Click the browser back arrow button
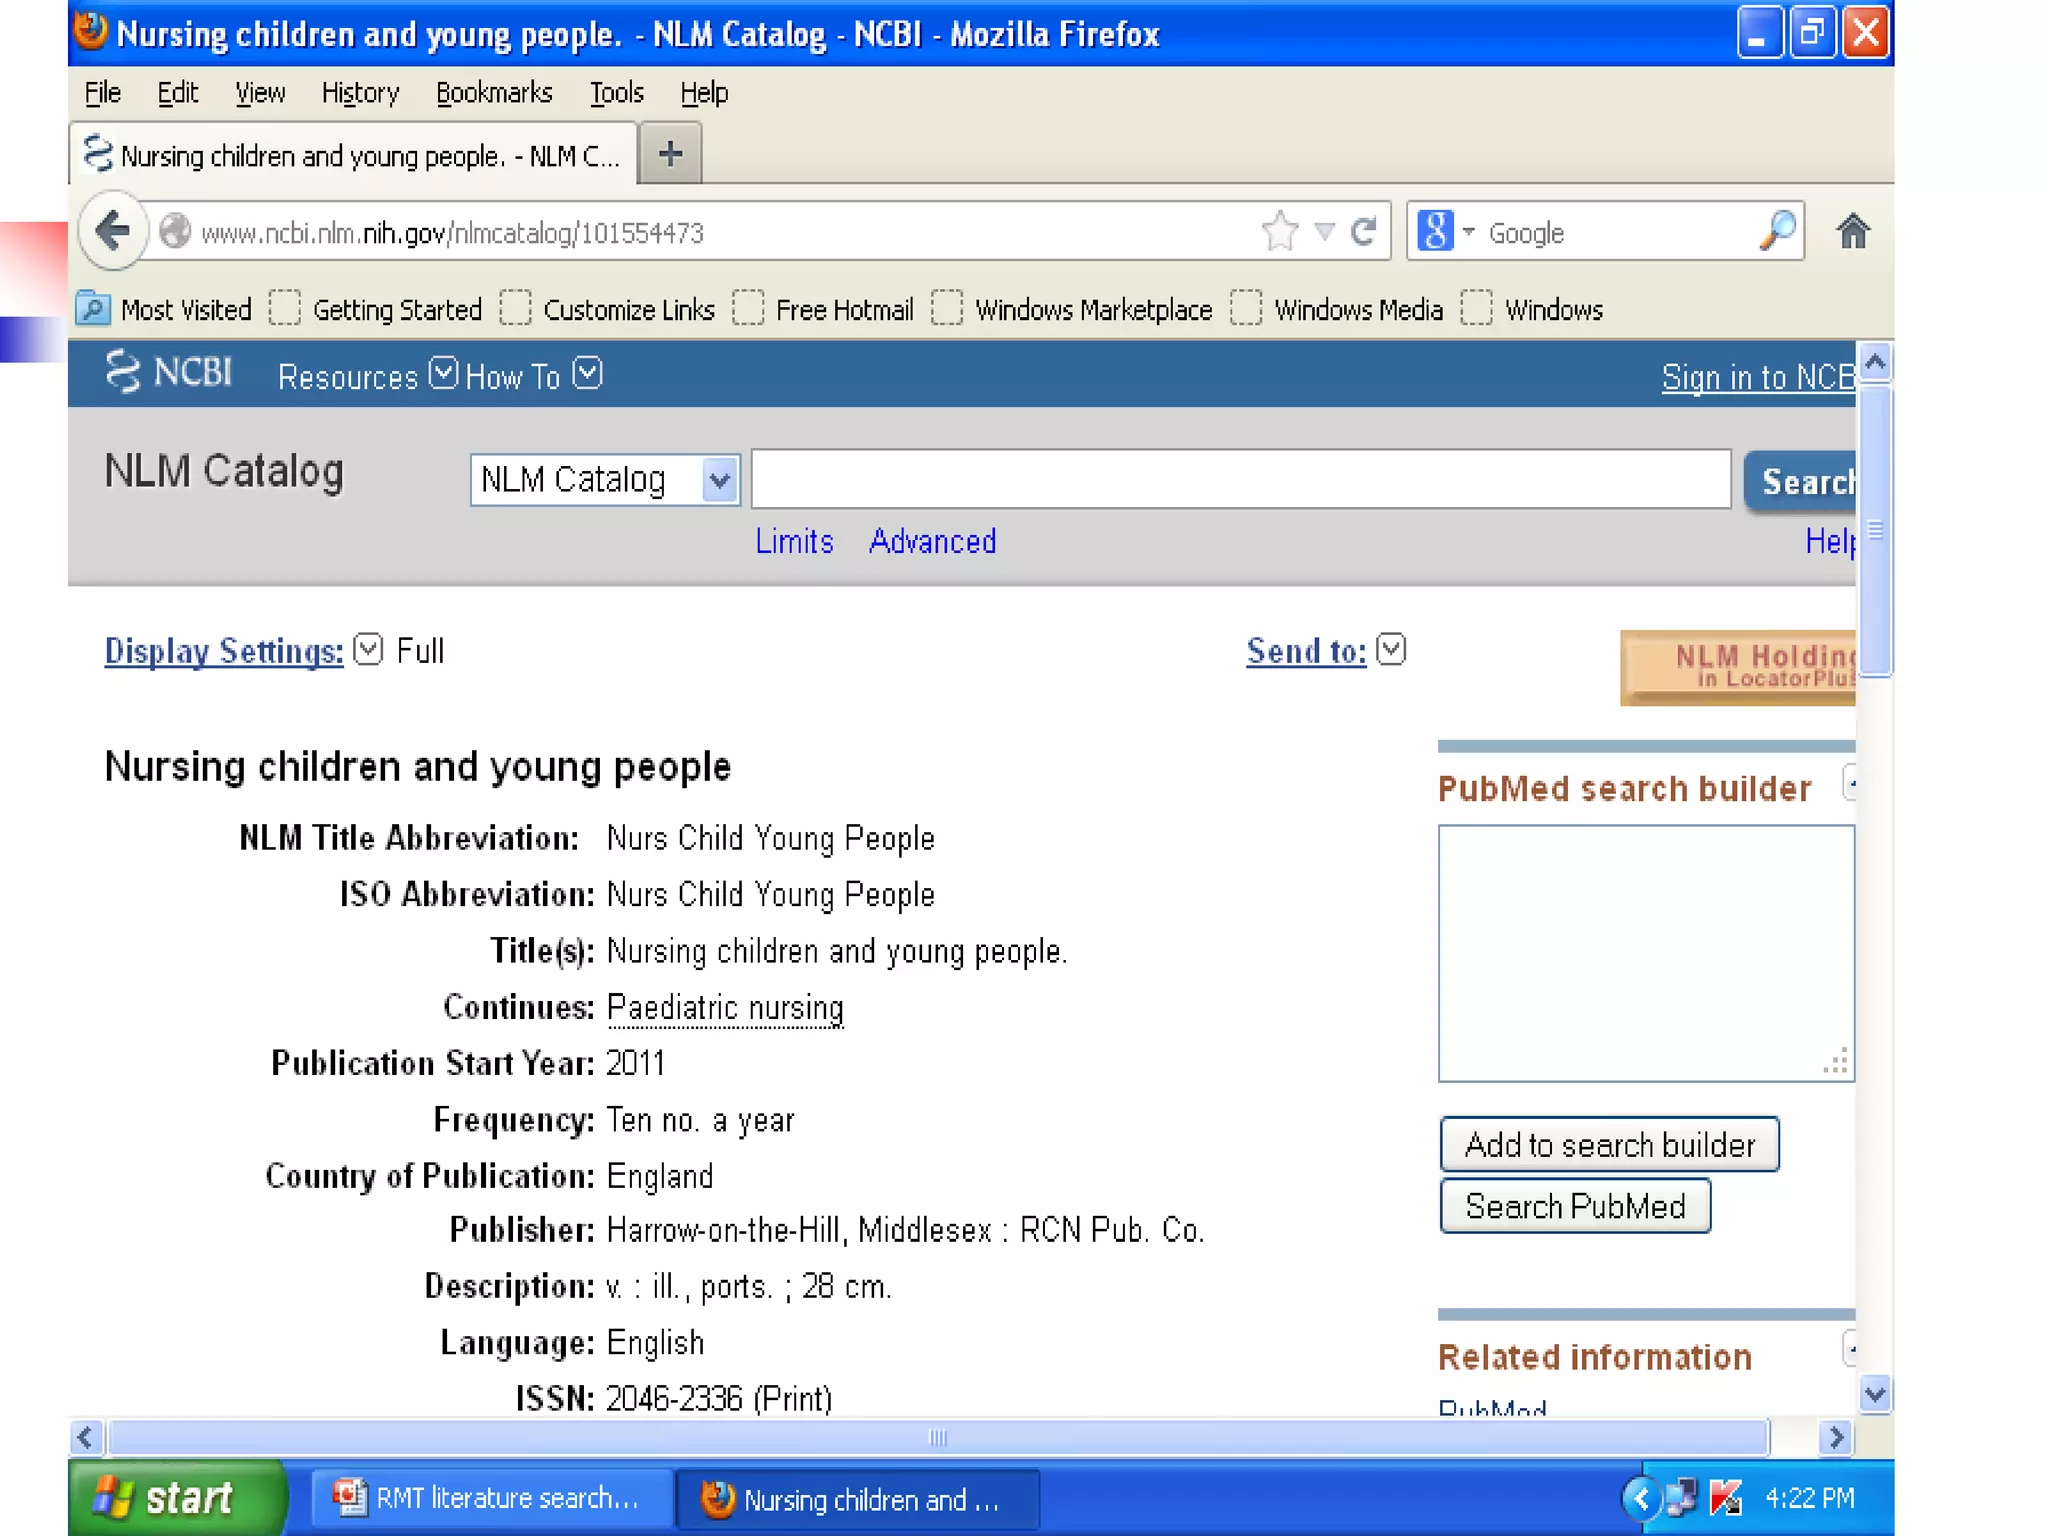2048x1536 pixels. (113, 232)
